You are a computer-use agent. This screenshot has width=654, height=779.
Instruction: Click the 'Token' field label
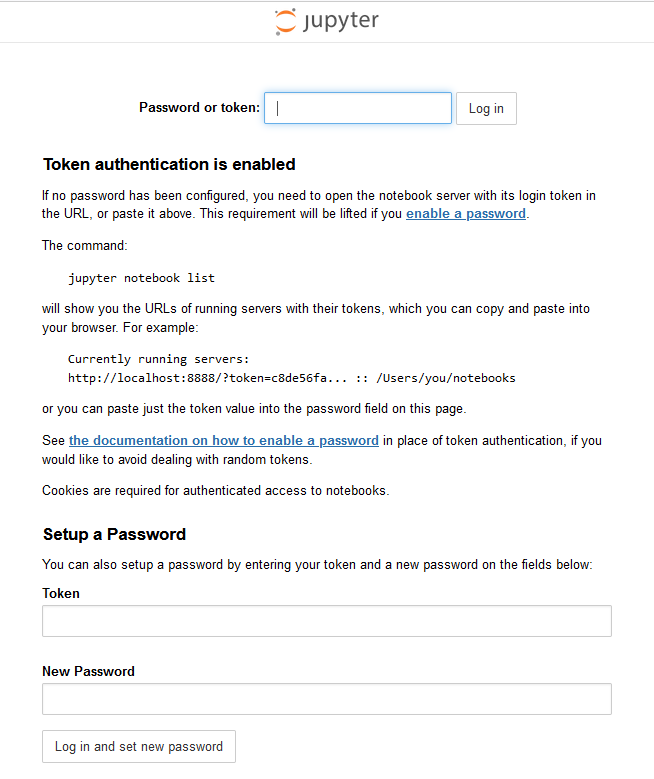(x=61, y=593)
